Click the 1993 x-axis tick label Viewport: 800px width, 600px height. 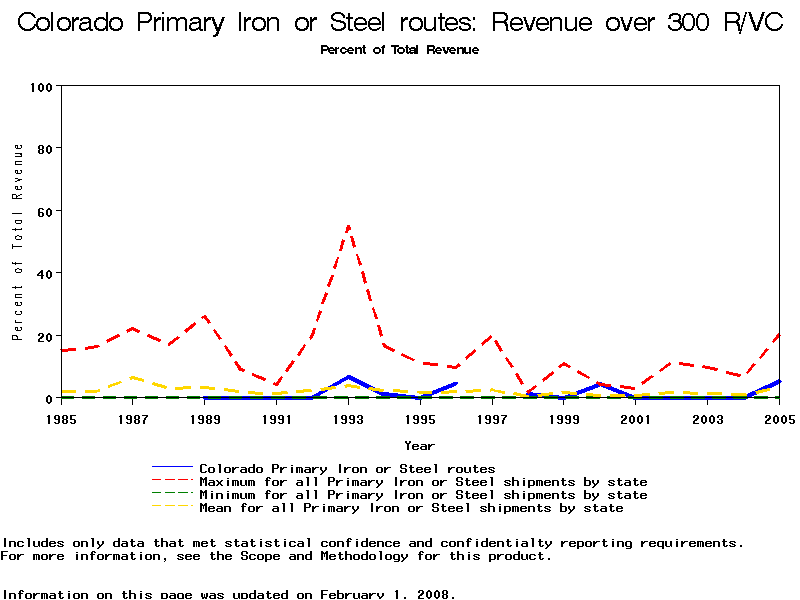coord(348,419)
